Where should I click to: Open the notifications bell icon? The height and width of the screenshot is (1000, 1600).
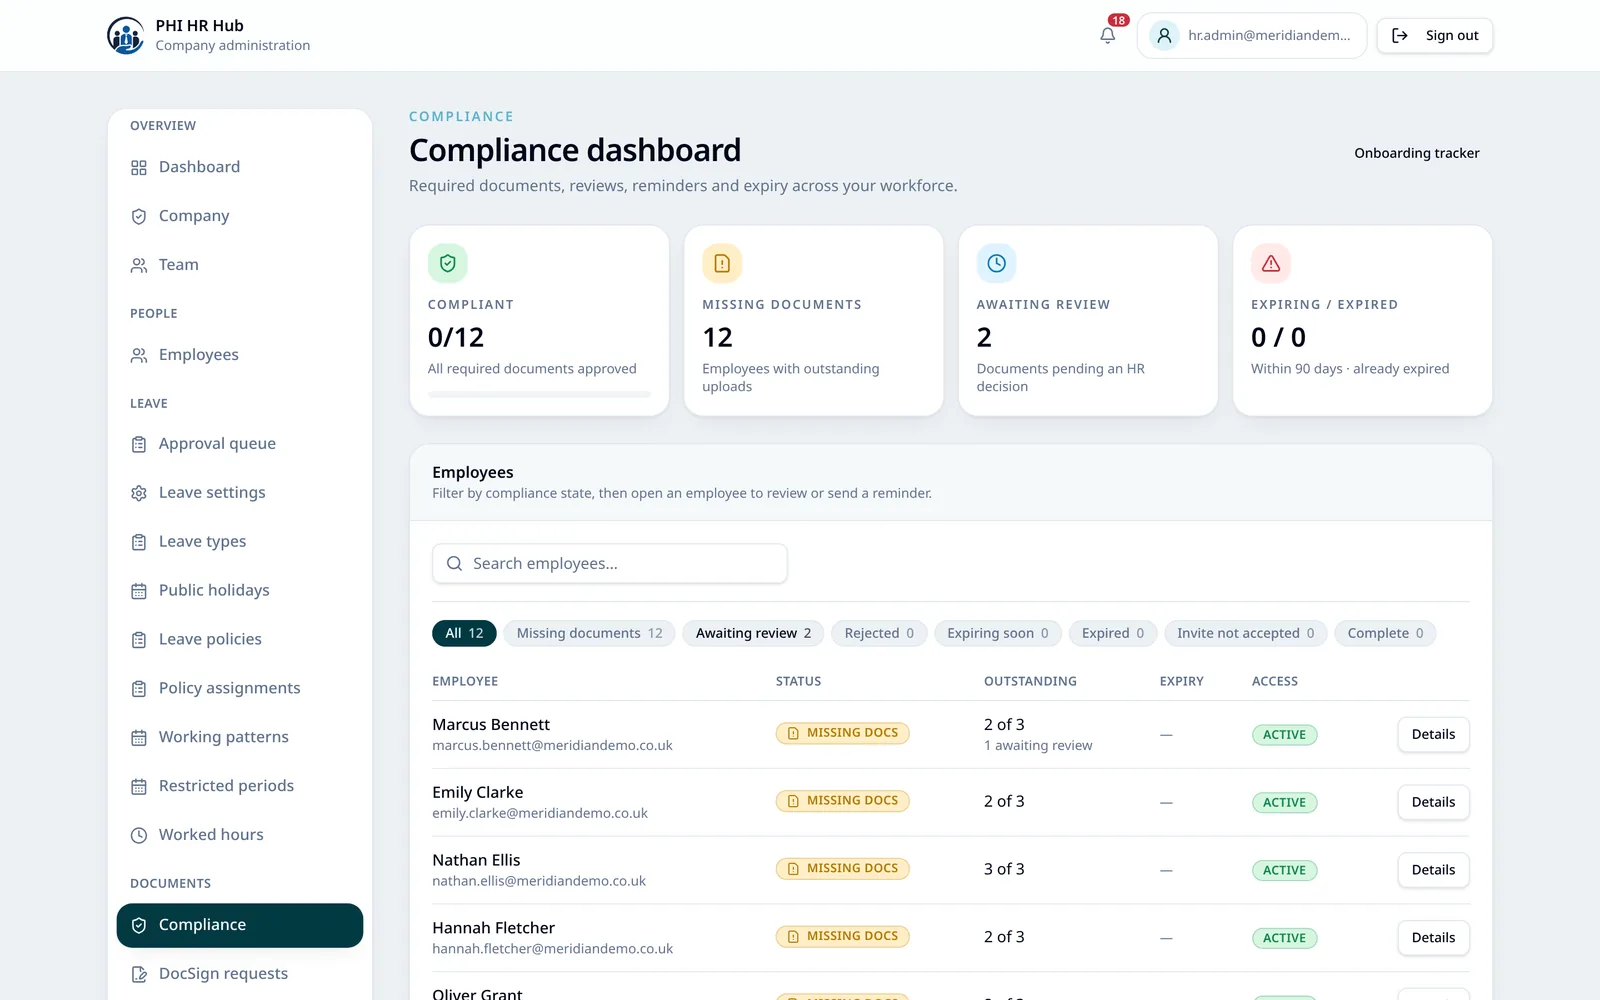pyautogui.click(x=1107, y=36)
